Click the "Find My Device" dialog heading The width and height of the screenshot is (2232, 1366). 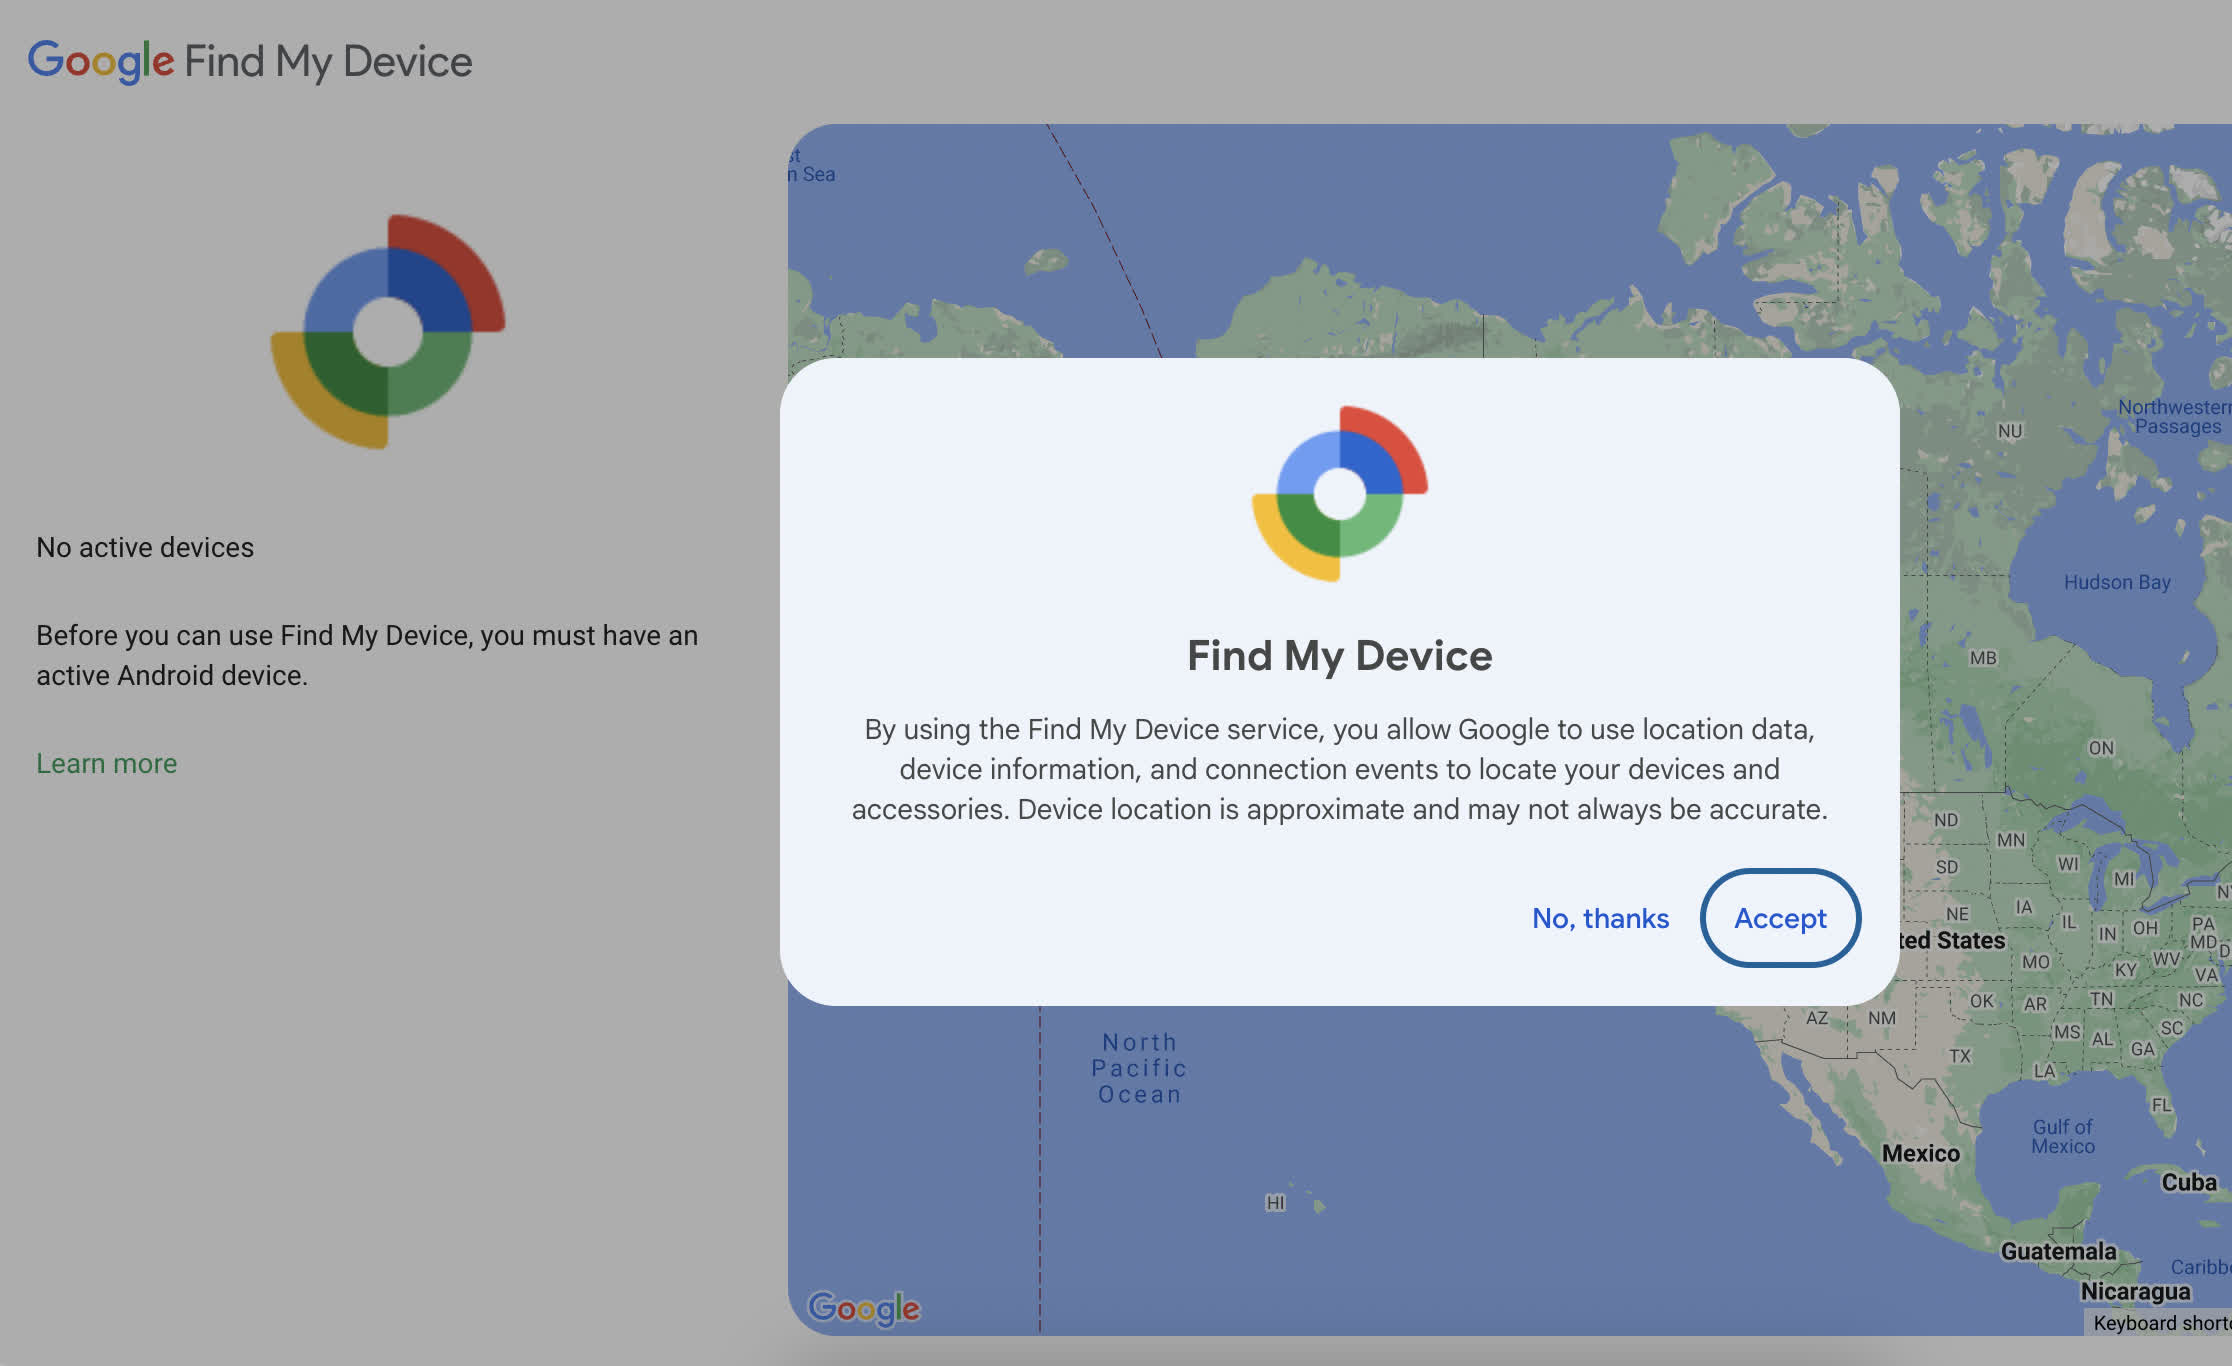coord(1340,656)
